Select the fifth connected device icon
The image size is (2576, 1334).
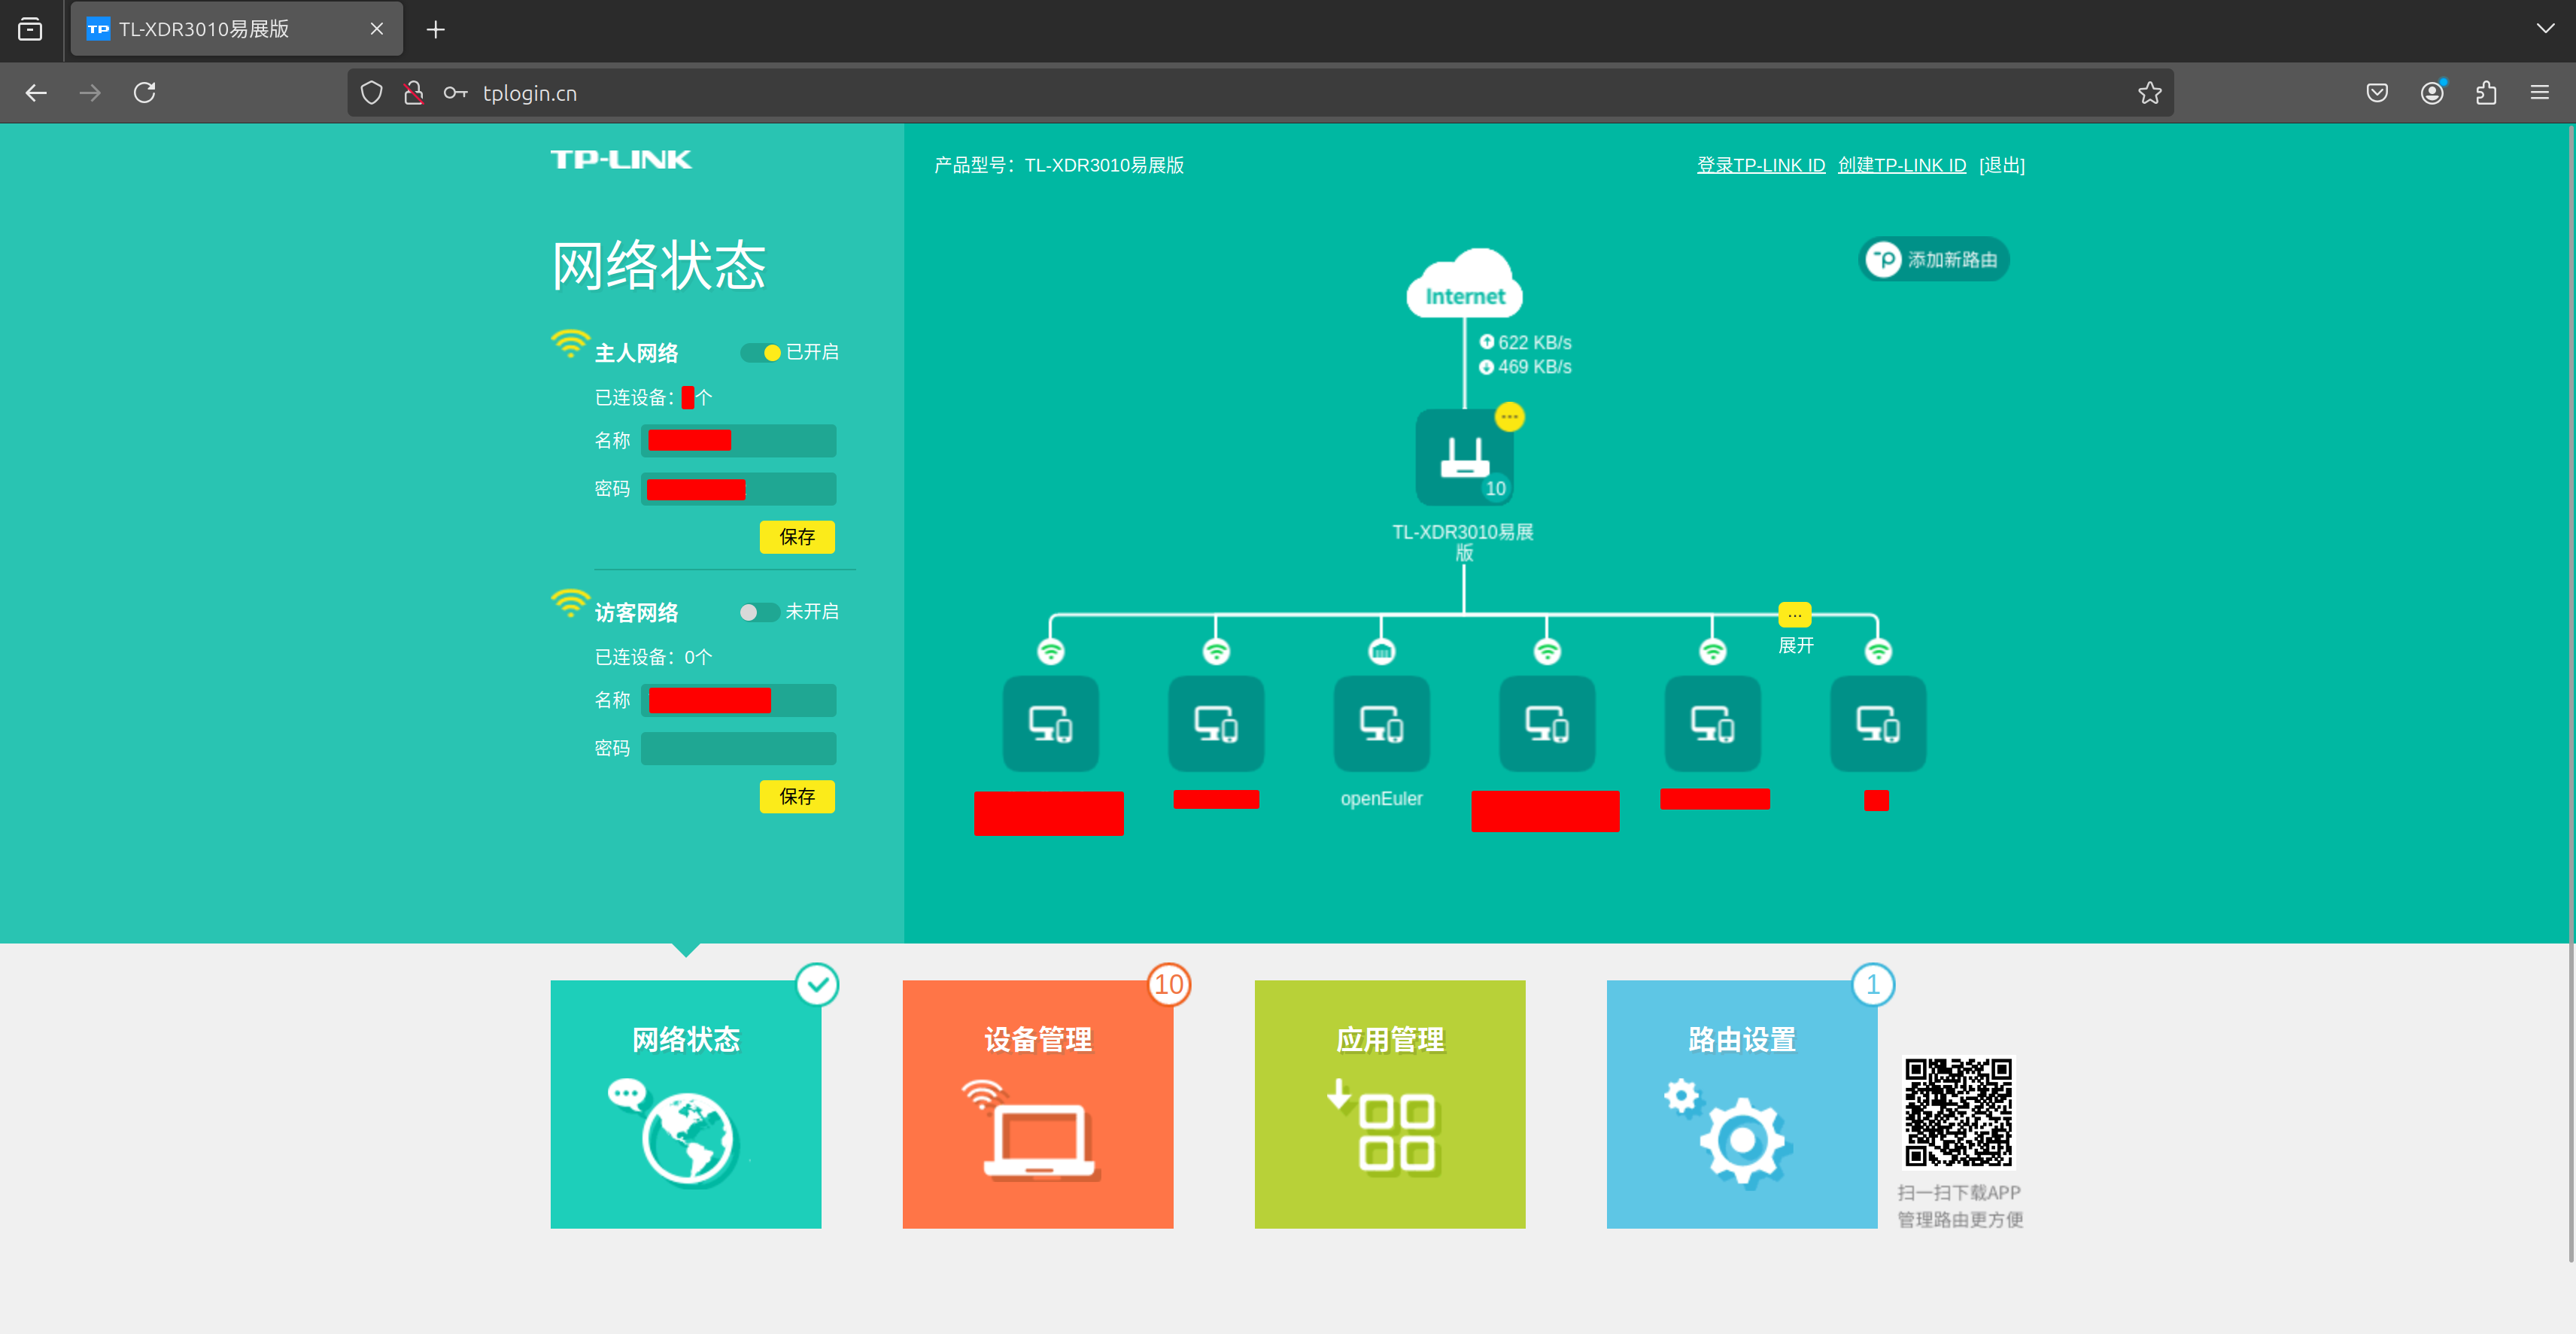coord(1713,723)
